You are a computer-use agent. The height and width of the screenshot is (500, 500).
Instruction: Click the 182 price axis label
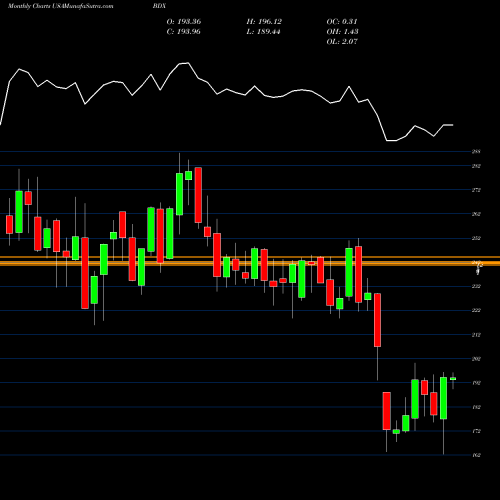click(476, 407)
